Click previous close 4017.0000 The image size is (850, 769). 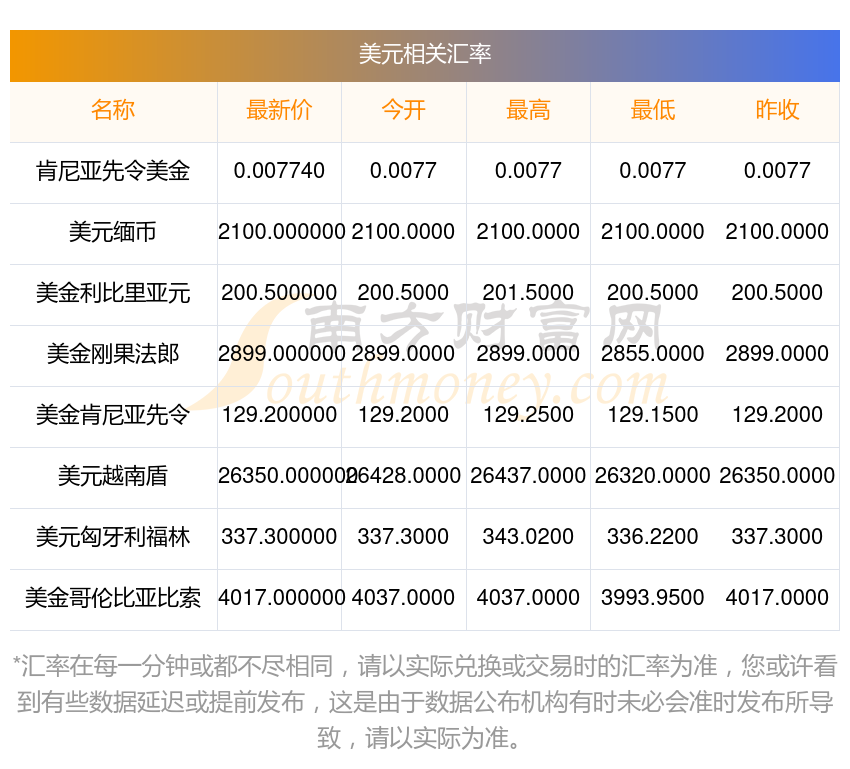(x=777, y=598)
